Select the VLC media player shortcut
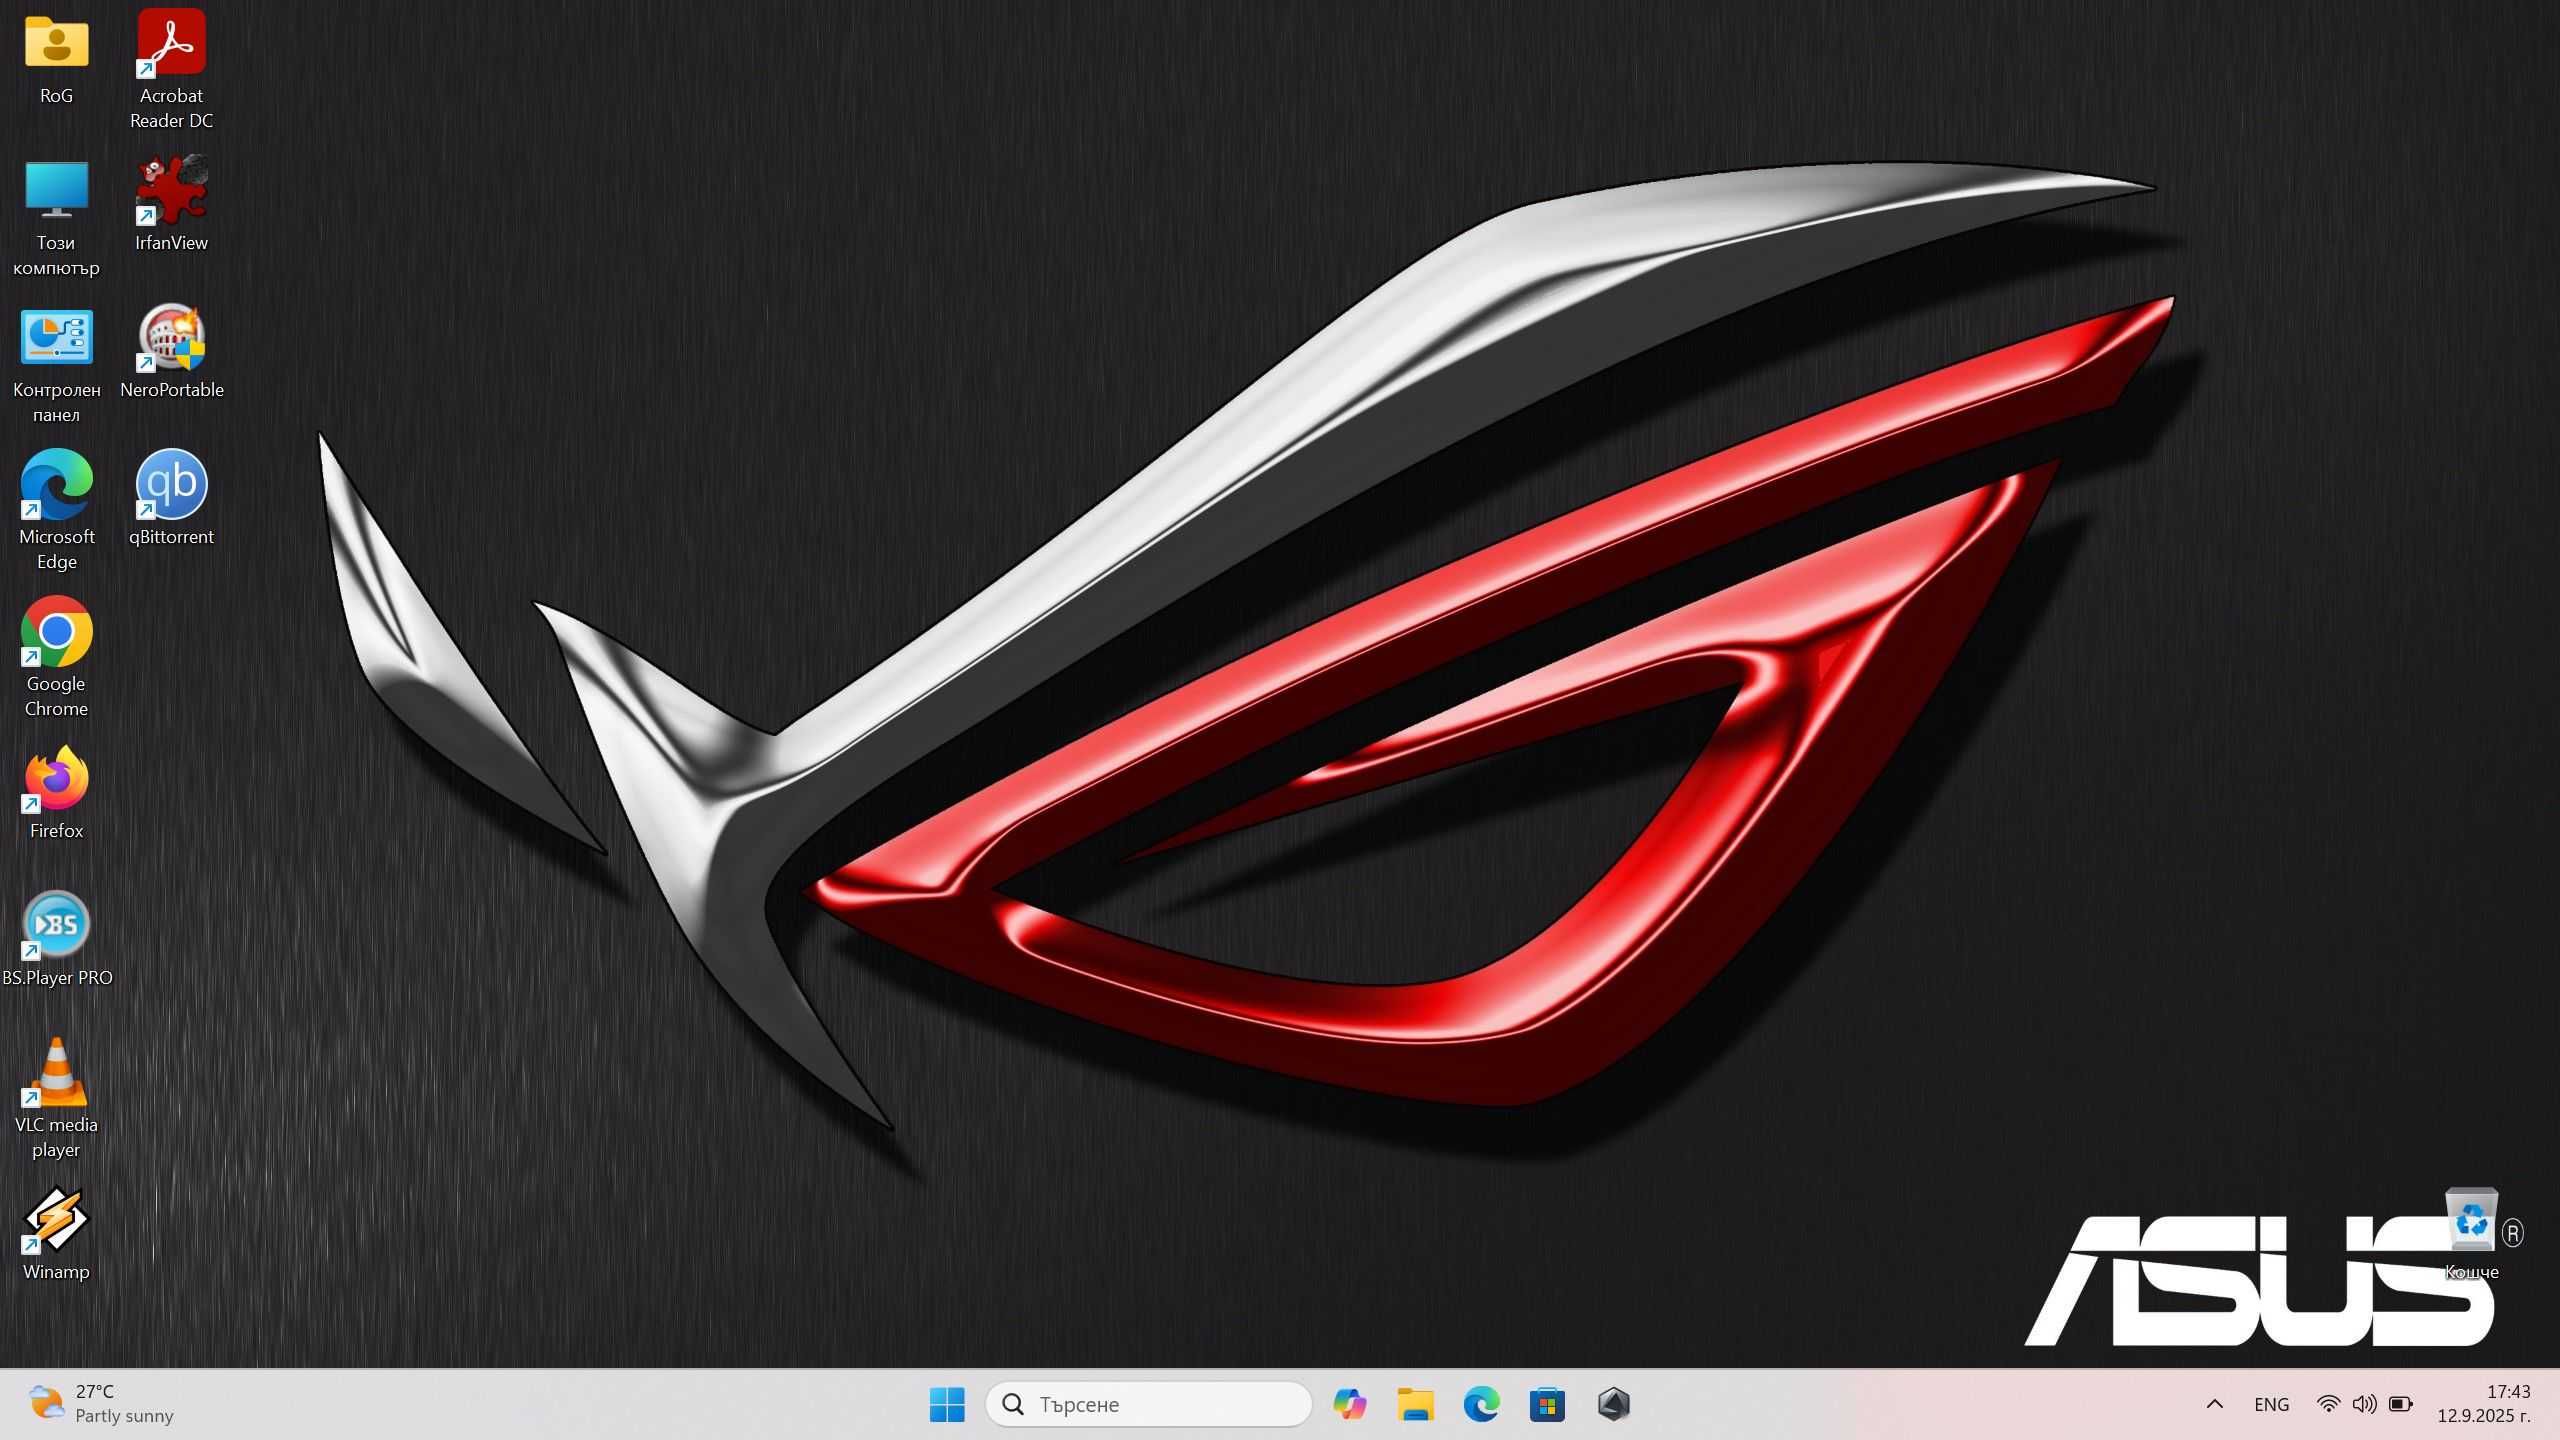Image resolution: width=2560 pixels, height=1440 pixels. point(56,1072)
